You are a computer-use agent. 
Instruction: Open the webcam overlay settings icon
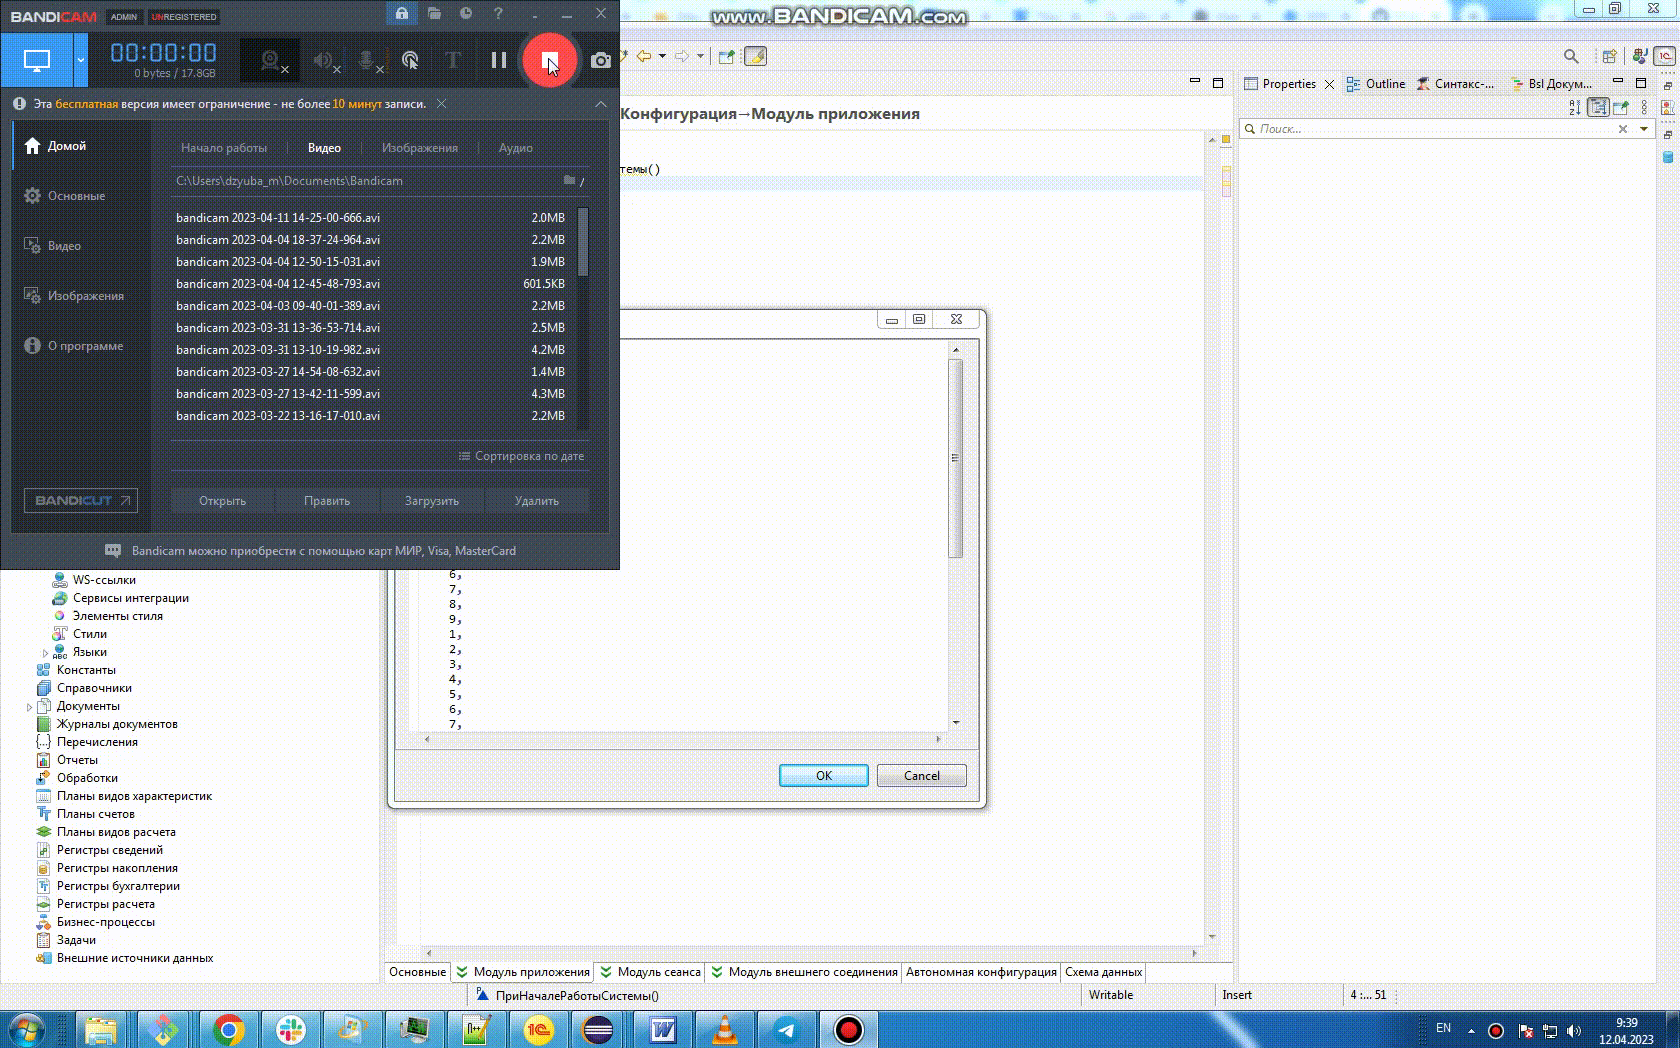pos(268,58)
